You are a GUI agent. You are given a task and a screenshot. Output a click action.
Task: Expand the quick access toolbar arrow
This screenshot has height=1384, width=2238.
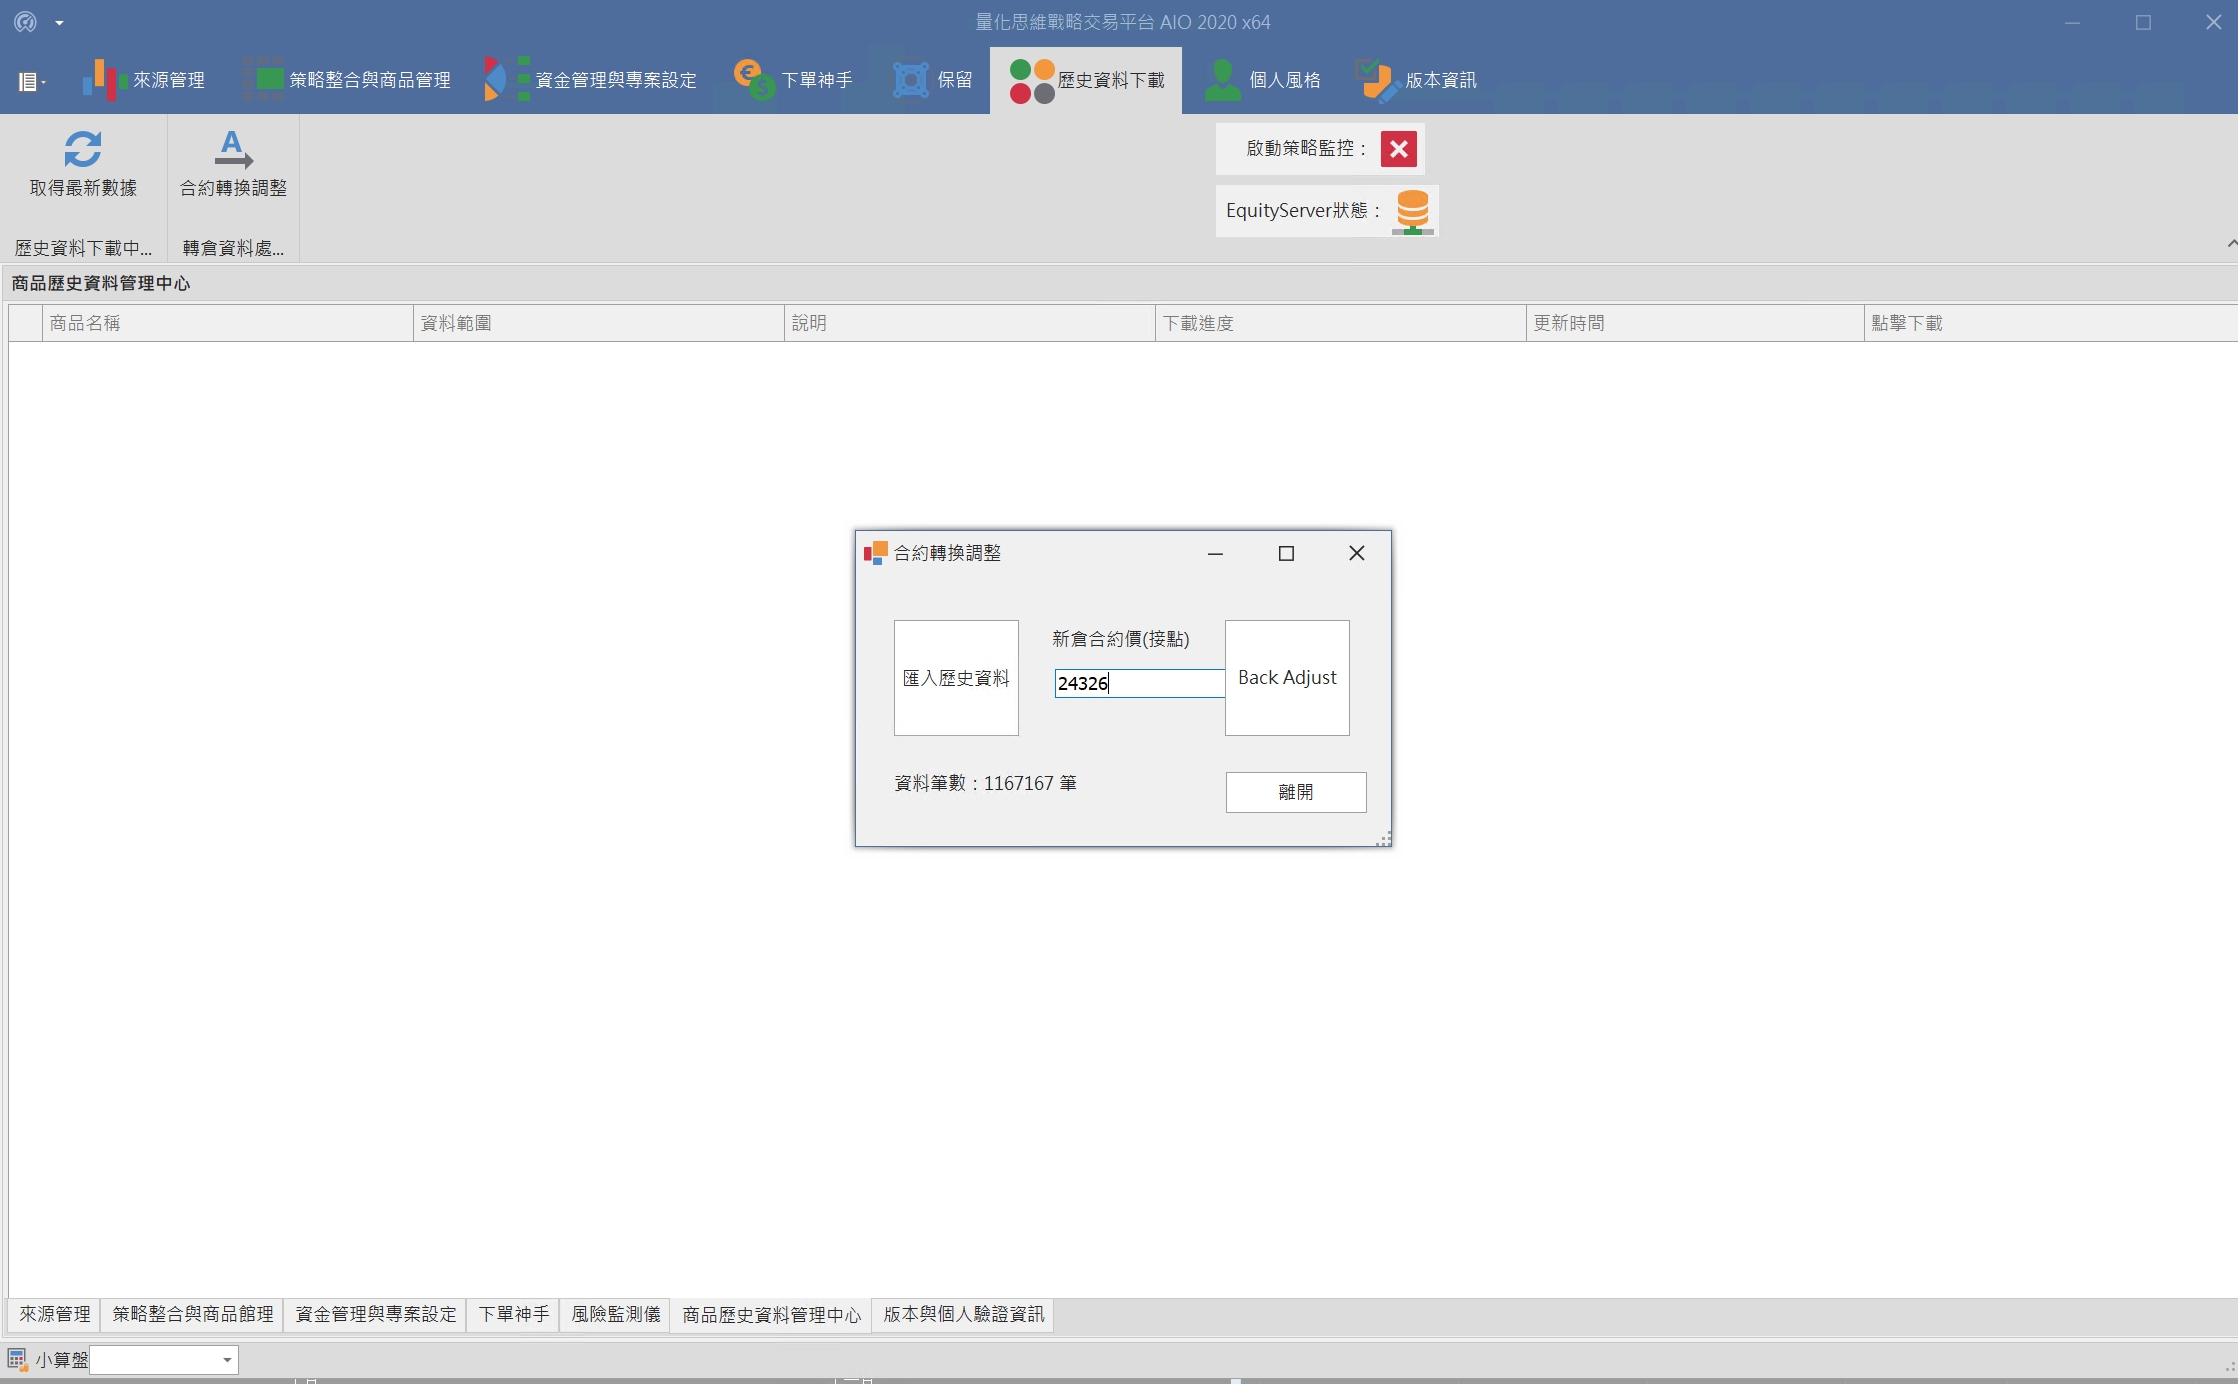click(59, 22)
